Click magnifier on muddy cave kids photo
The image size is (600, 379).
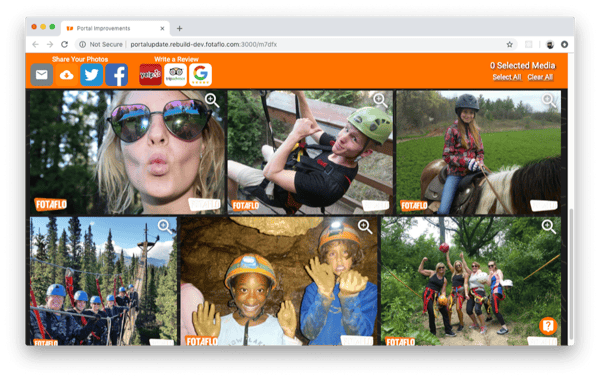coord(365,227)
